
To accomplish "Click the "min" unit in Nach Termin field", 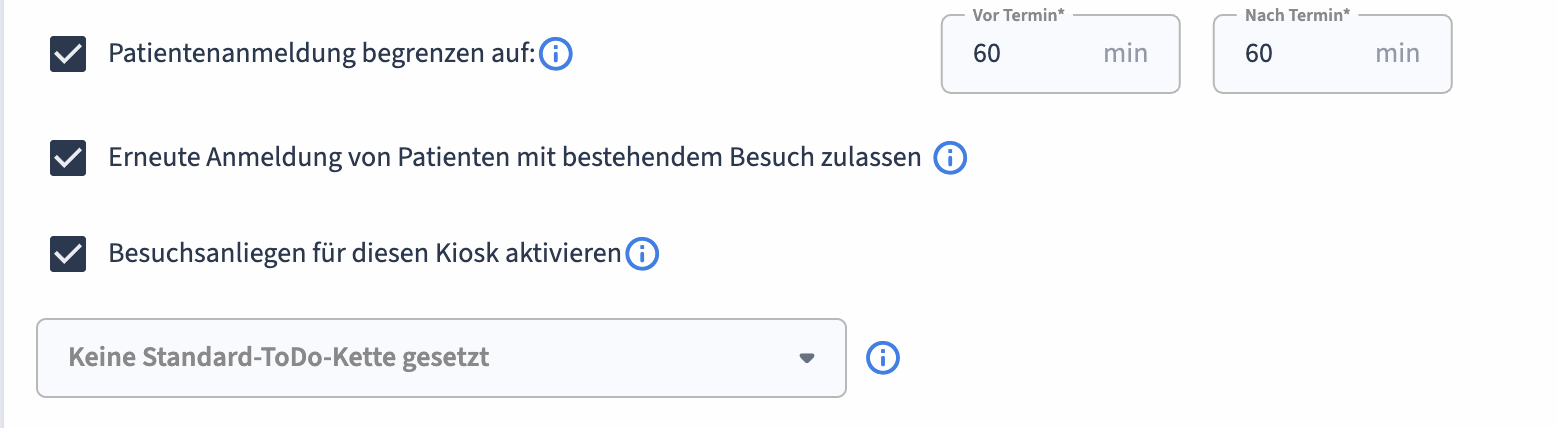I will [x=1397, y=54].
